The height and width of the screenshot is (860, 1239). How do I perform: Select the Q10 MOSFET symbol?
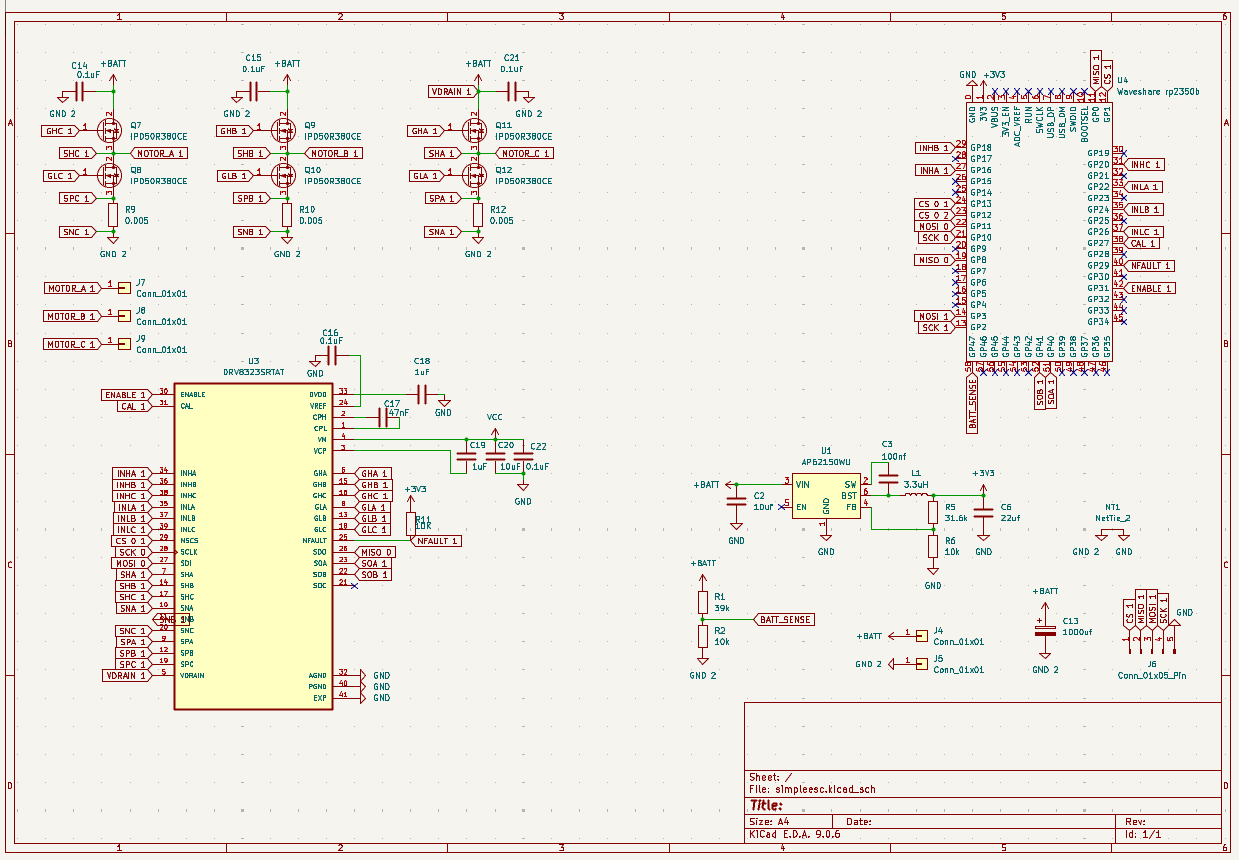283,175
